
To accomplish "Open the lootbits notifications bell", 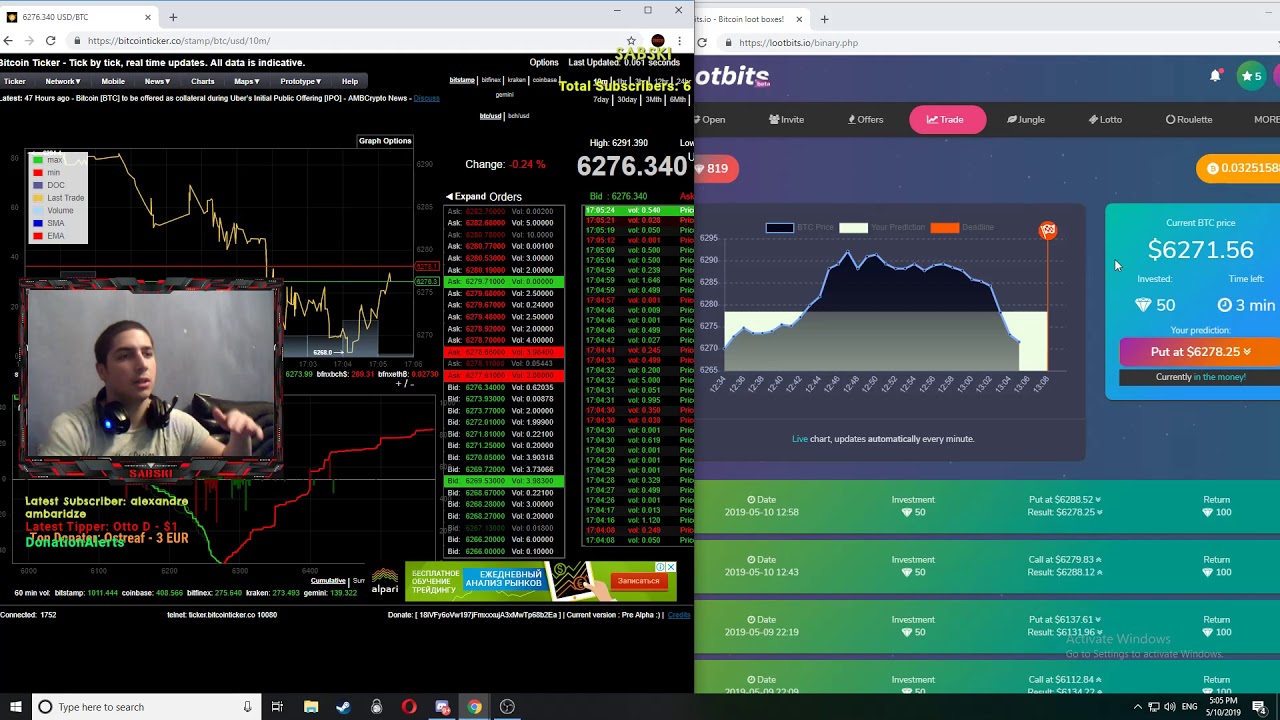I will (1215, 76).
